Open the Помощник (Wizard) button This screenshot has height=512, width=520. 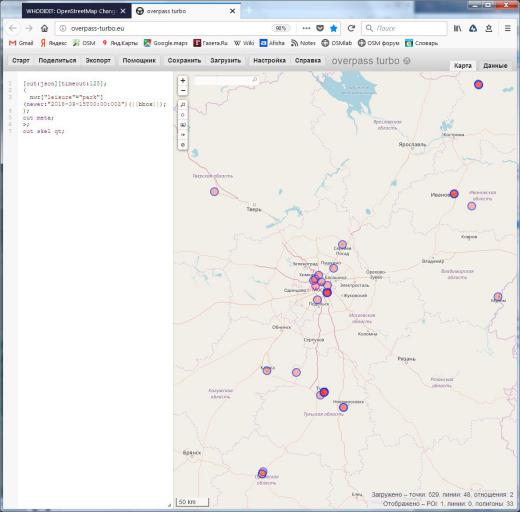(139, 61)
